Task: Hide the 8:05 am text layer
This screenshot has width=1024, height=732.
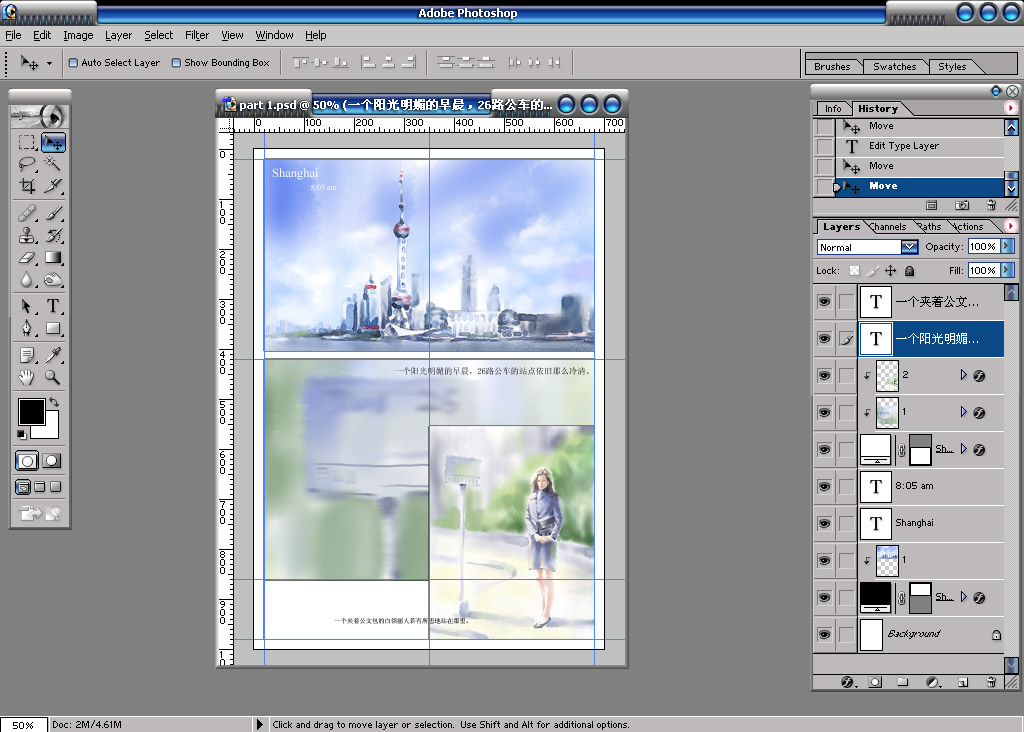Action: point(824,486)
